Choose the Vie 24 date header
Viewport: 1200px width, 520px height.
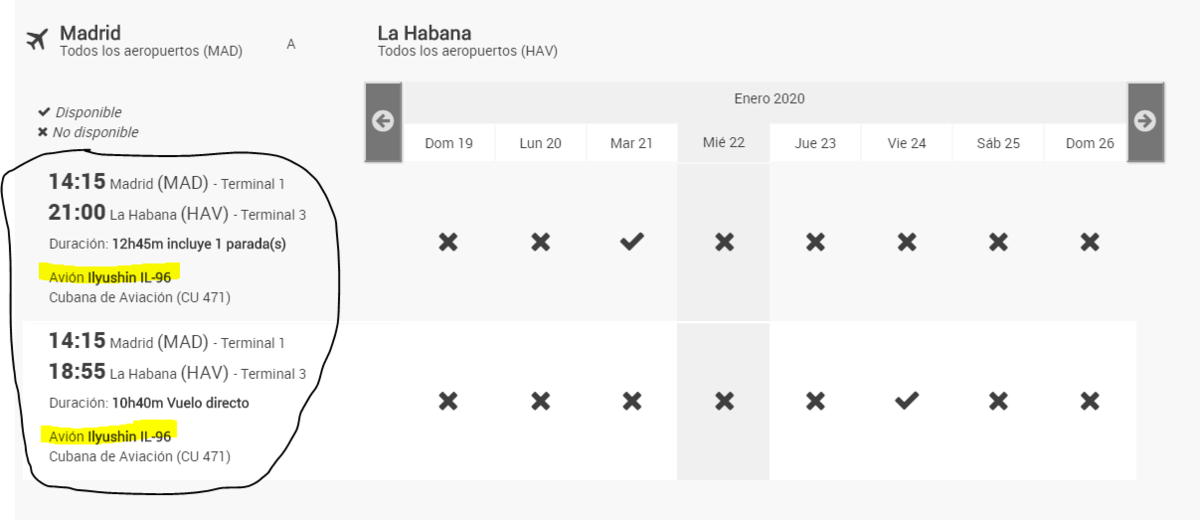click(x=907, y=143)
